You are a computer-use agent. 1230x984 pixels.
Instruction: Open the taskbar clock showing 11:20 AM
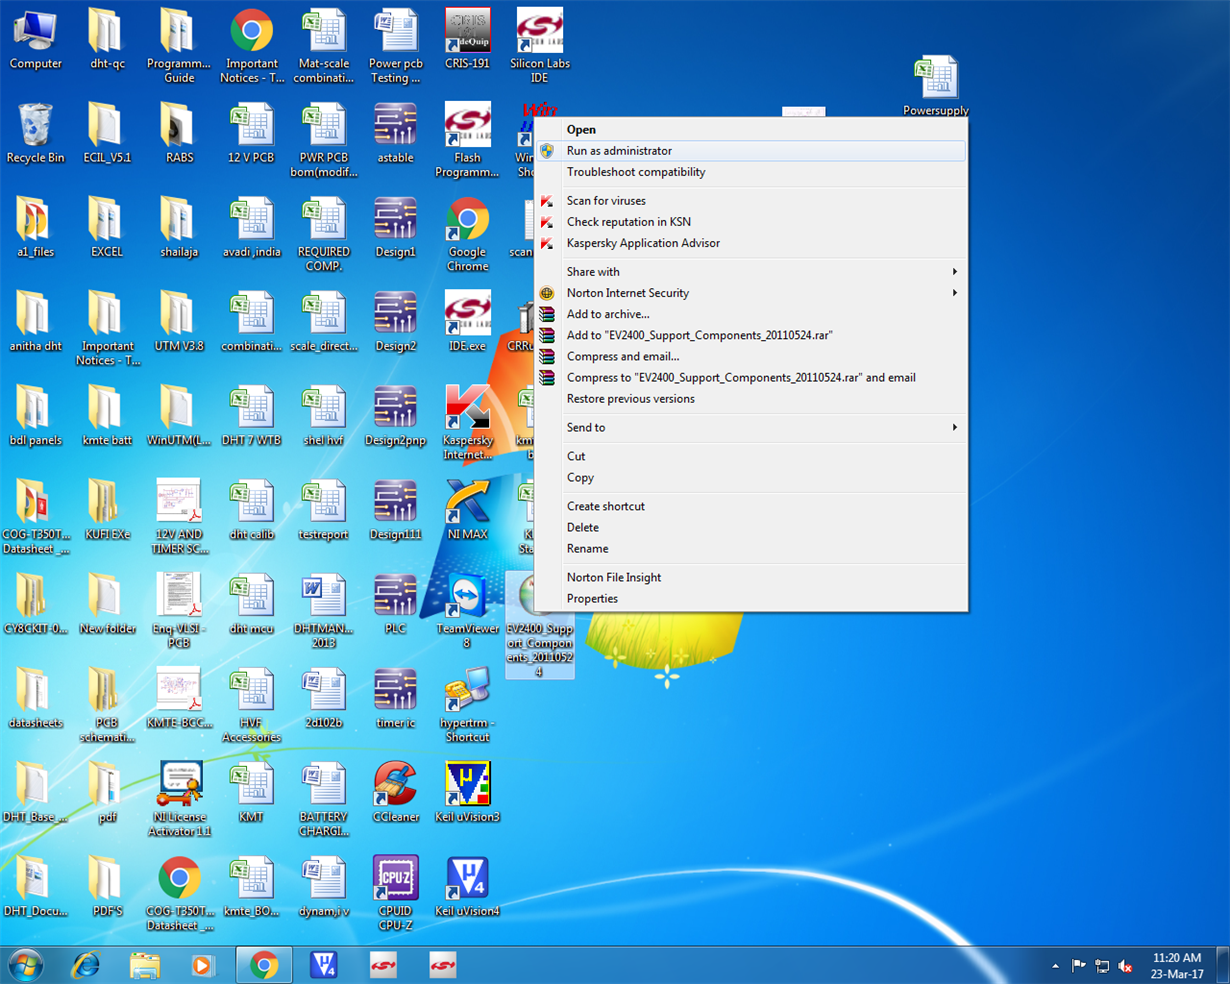1176,966
